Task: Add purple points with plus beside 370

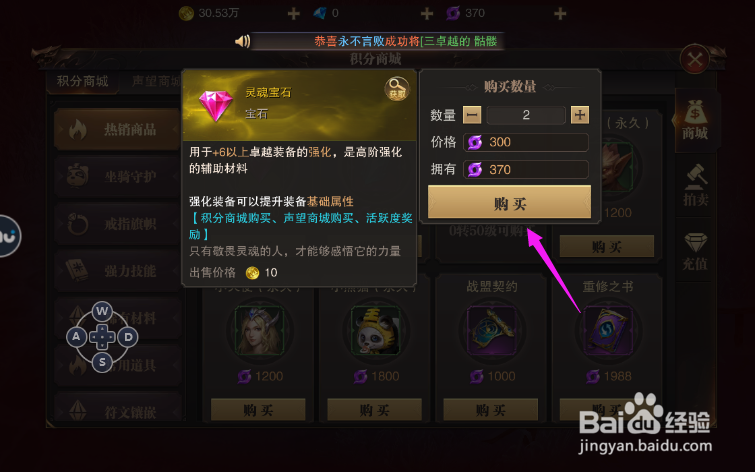Action: (560, 14)
